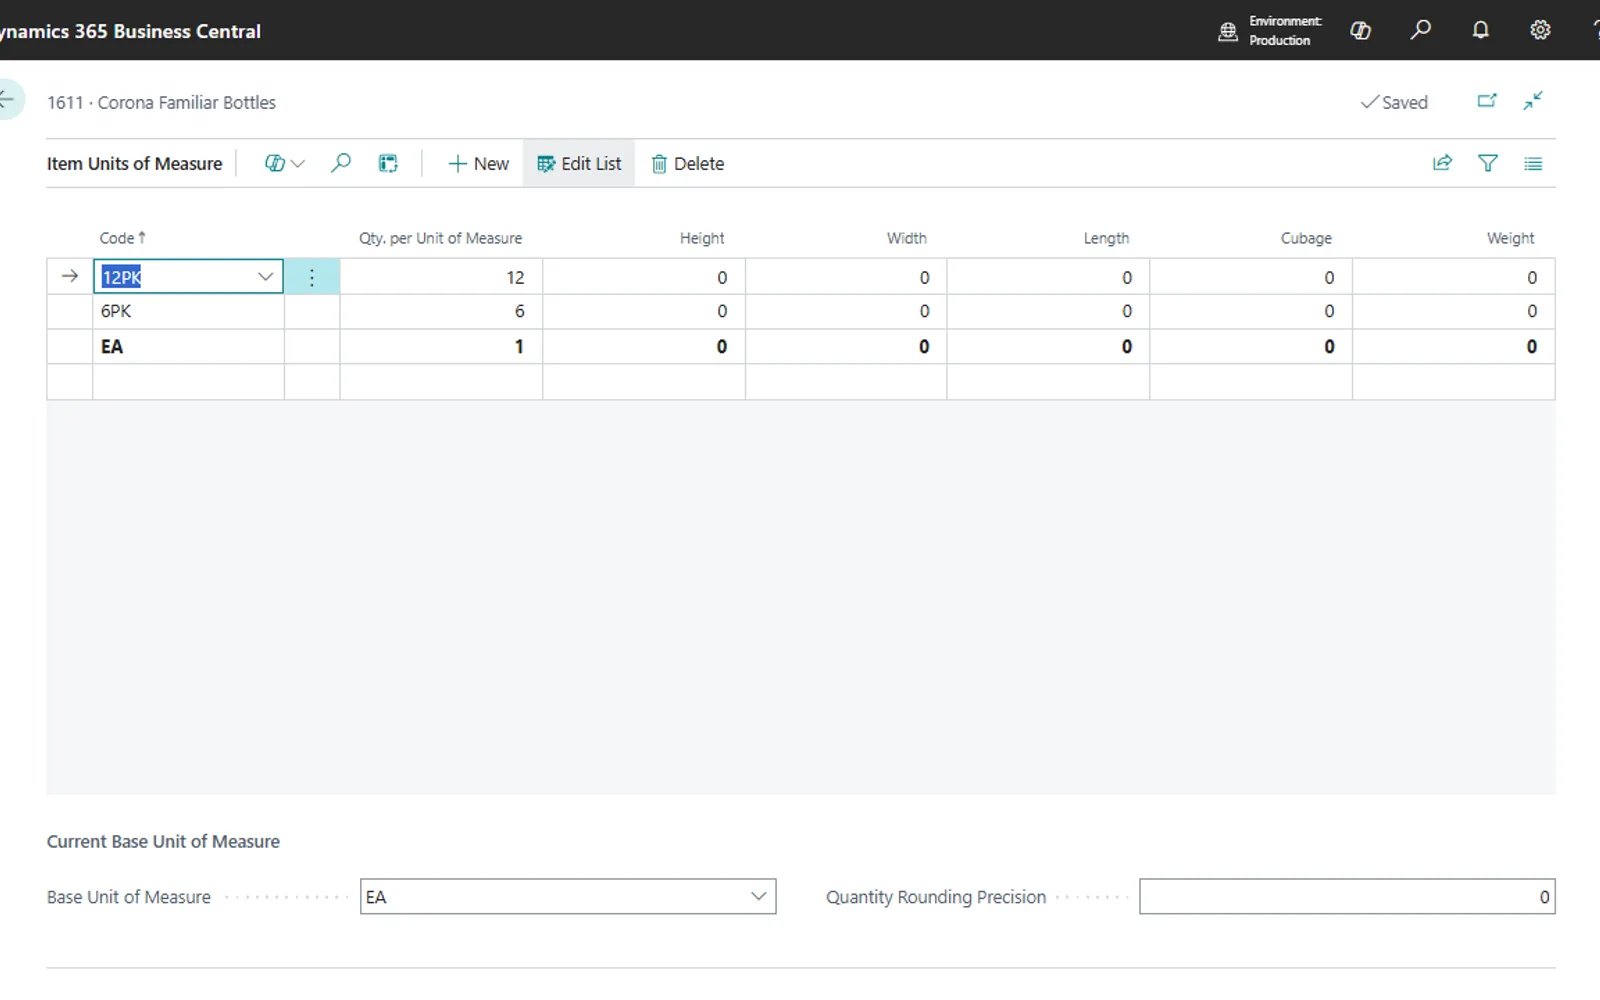Click quantity 6 in 6PK row
The image size is (1600, 1000).
(x=441, y=311)
